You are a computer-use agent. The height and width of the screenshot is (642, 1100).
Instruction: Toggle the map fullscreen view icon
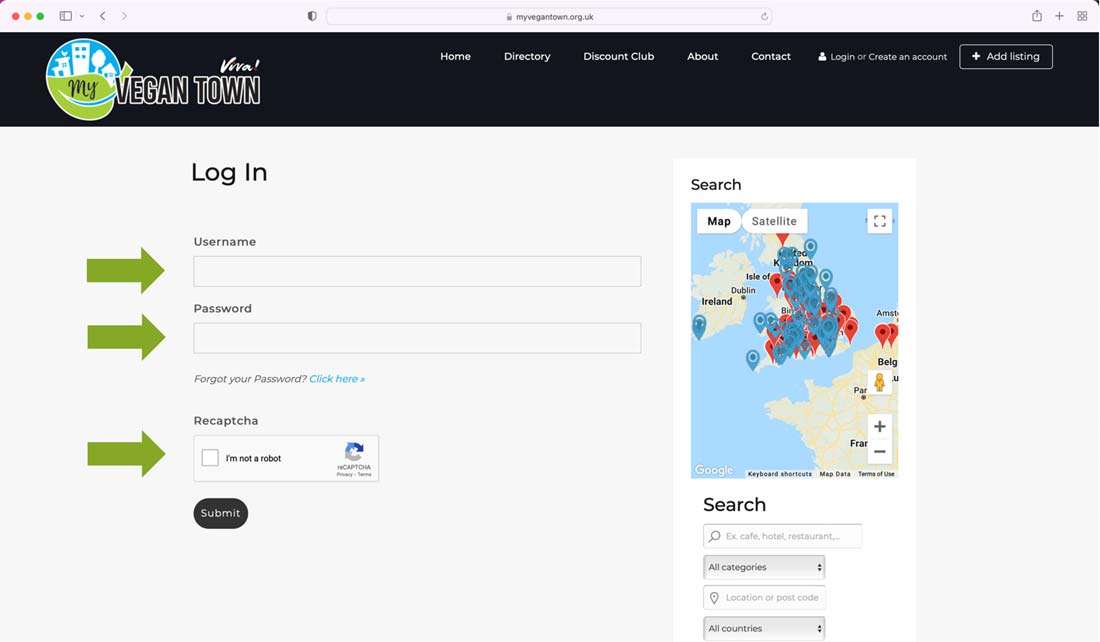click(879, 222)
